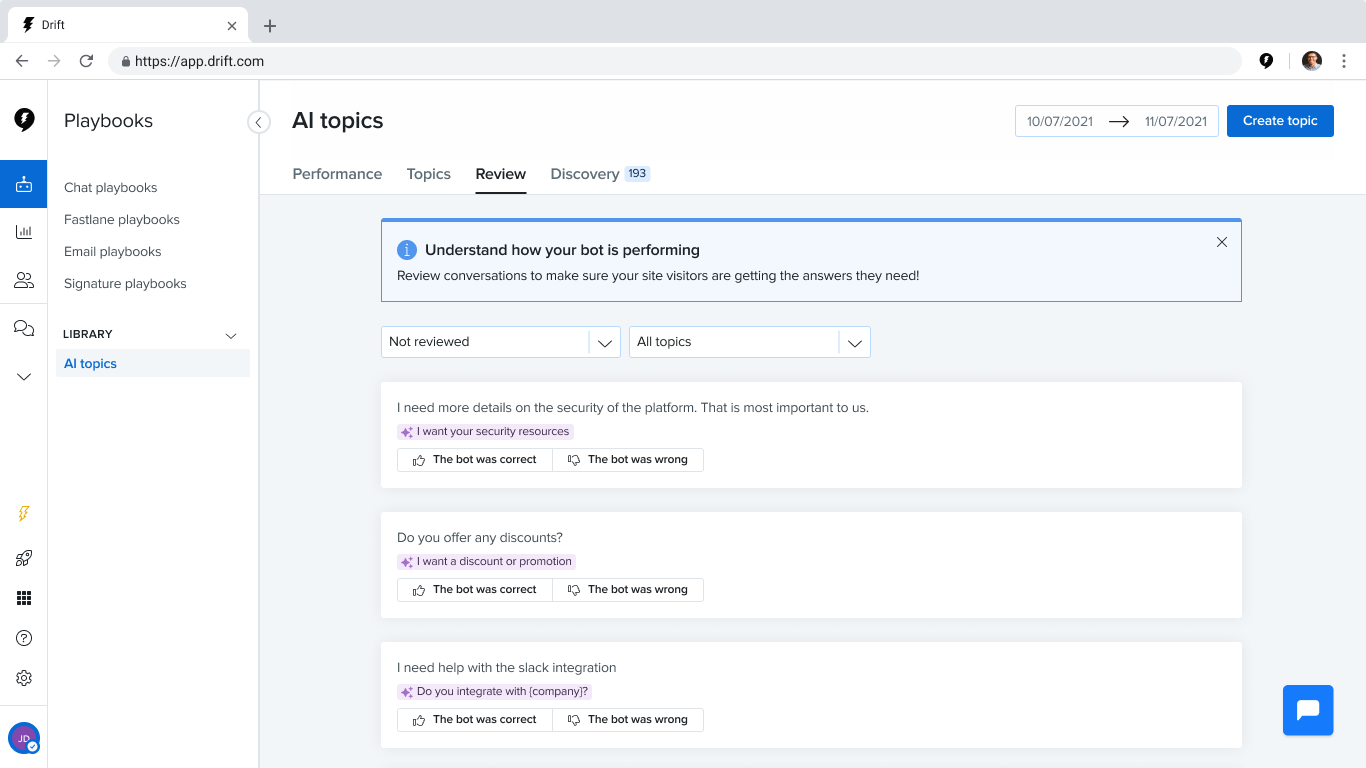Viewport: 1366px width, 768px height.
Task: Open the Not reviewed filter dropdown
Action: [x=501, y=342]
